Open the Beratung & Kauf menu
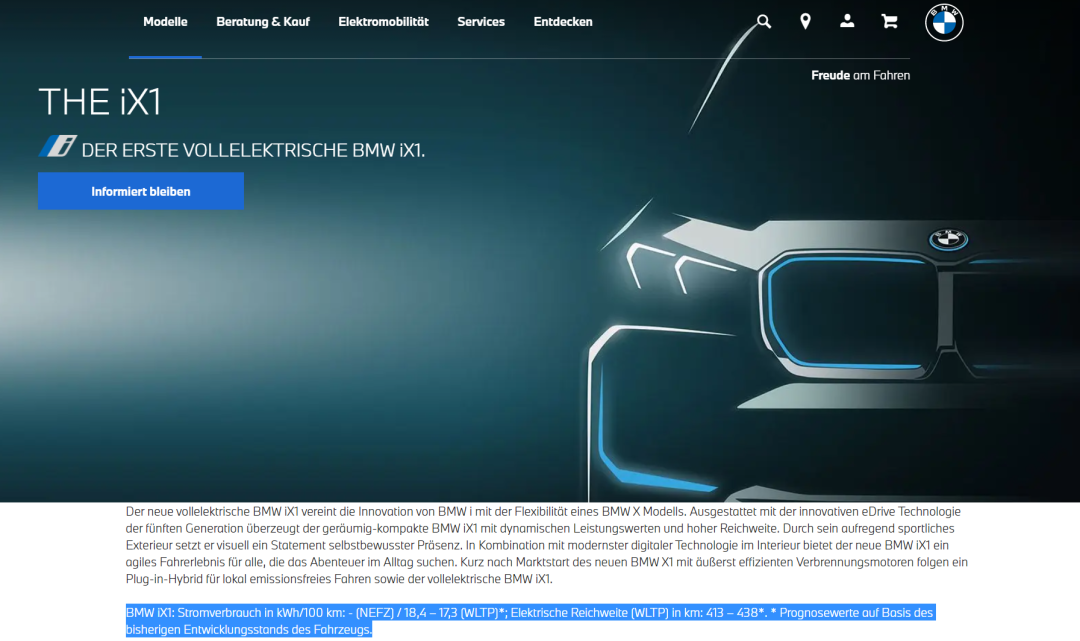The height and width of the screenshot is (641, 1080). tap(263, 22)
